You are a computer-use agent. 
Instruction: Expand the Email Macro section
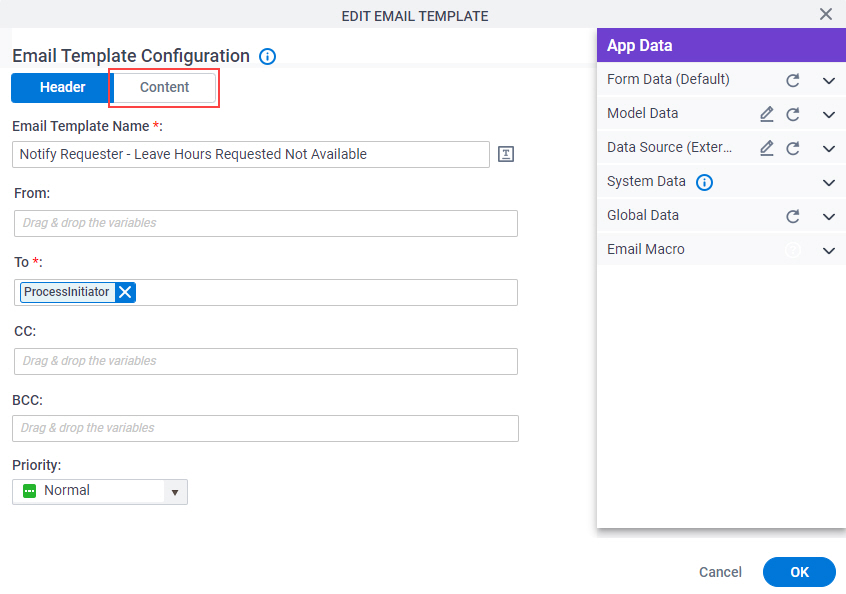pos(829,250)
